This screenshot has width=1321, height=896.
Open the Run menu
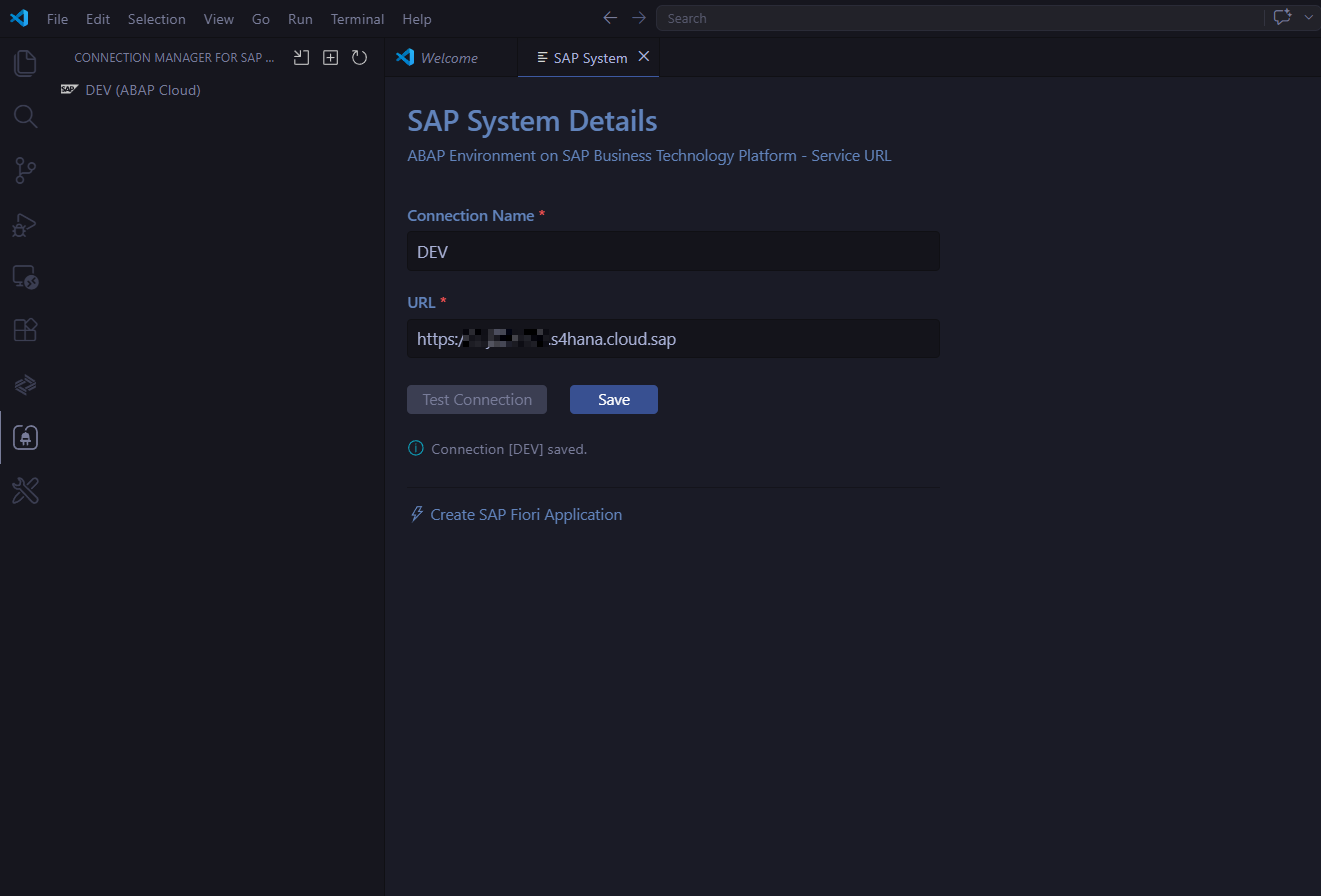(x=300, y=19)
